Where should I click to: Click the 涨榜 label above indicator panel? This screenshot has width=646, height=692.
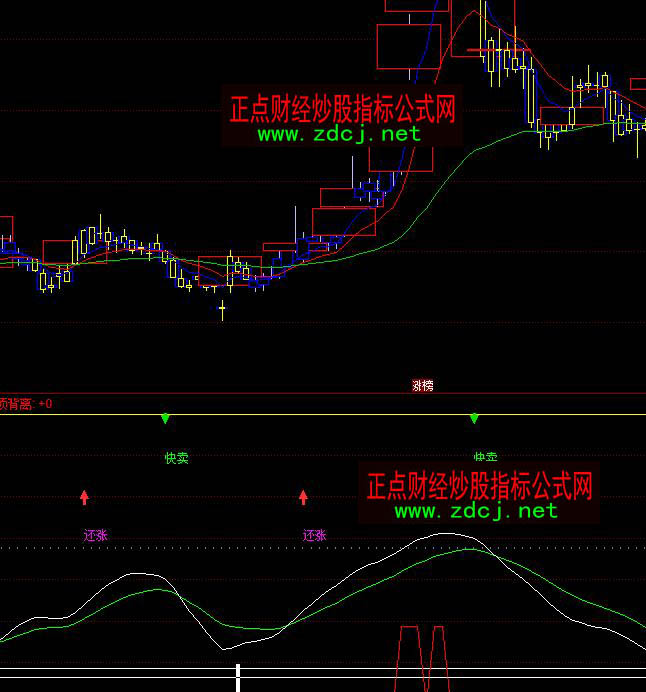[x=422, y=385]
